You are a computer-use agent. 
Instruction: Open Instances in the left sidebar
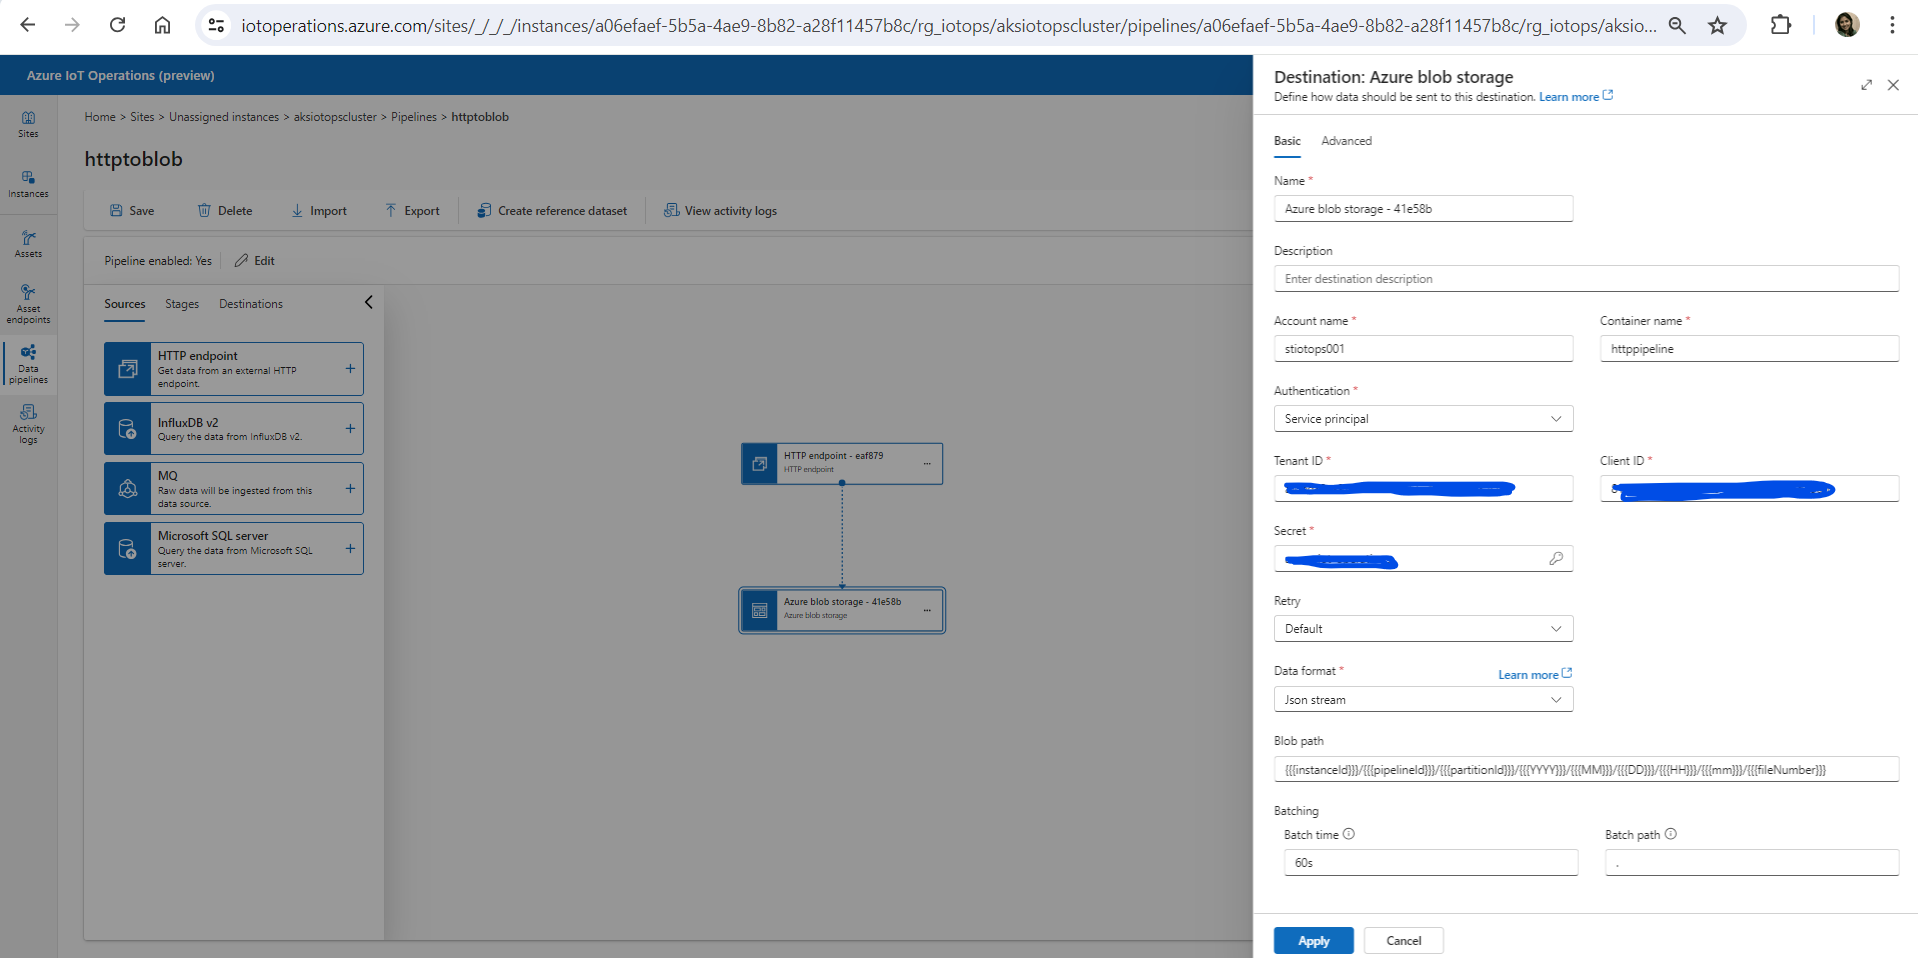[x=28, y=184]
